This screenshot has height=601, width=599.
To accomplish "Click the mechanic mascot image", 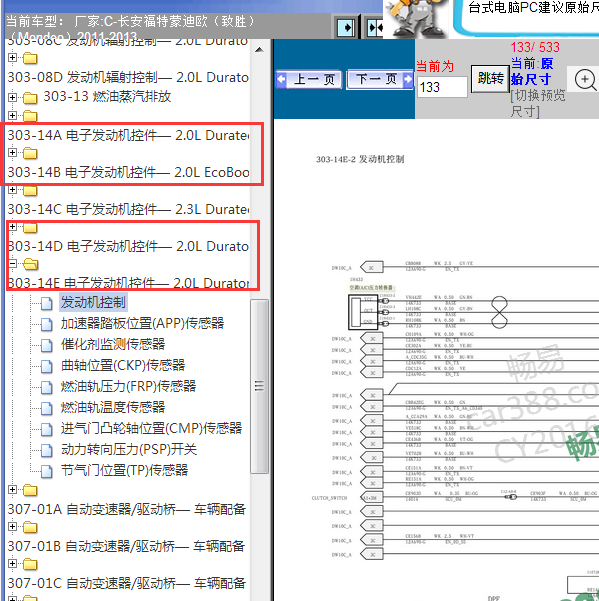I will pos(416,18).
